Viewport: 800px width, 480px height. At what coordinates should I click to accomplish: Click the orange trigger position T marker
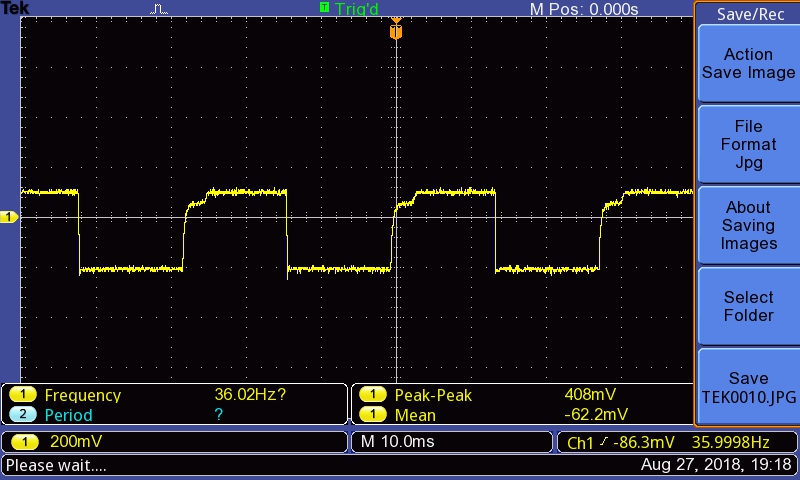pyautogui.click(x=396, y=31)
